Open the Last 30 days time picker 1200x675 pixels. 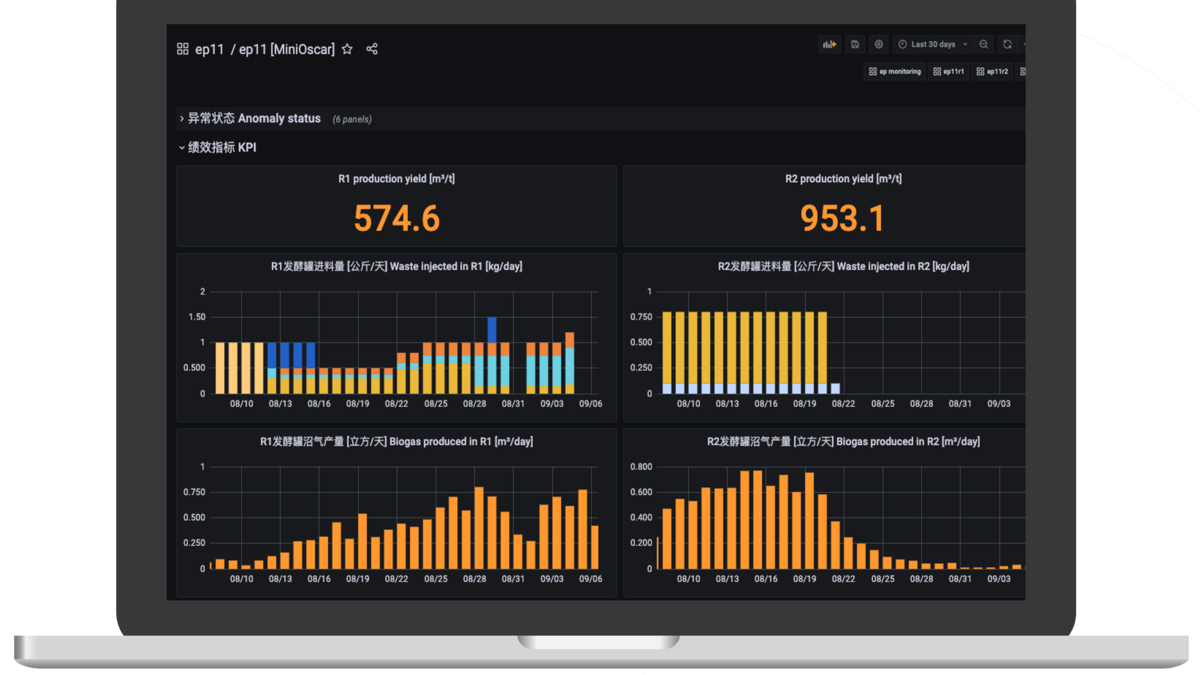coord(933,44)
